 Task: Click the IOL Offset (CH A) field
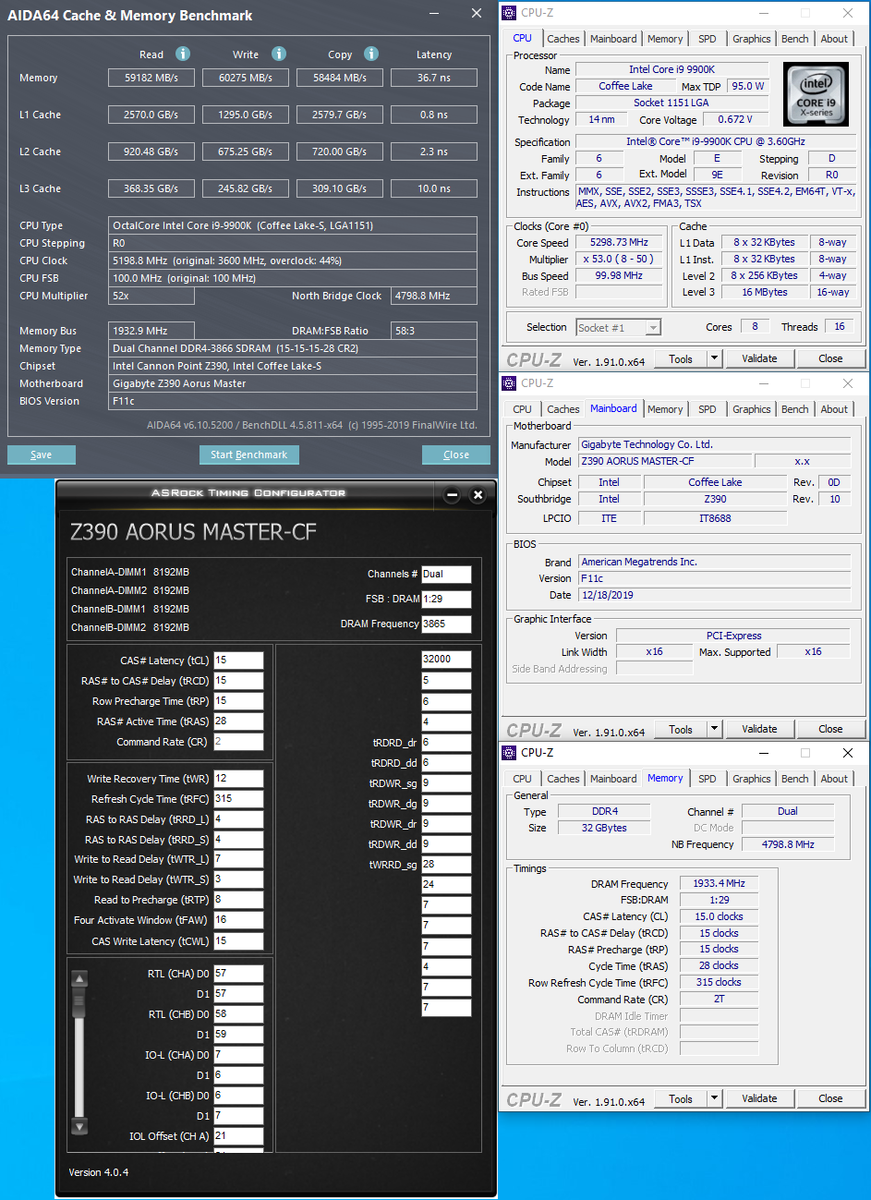pyautogui.click(x=238, y=1136)
